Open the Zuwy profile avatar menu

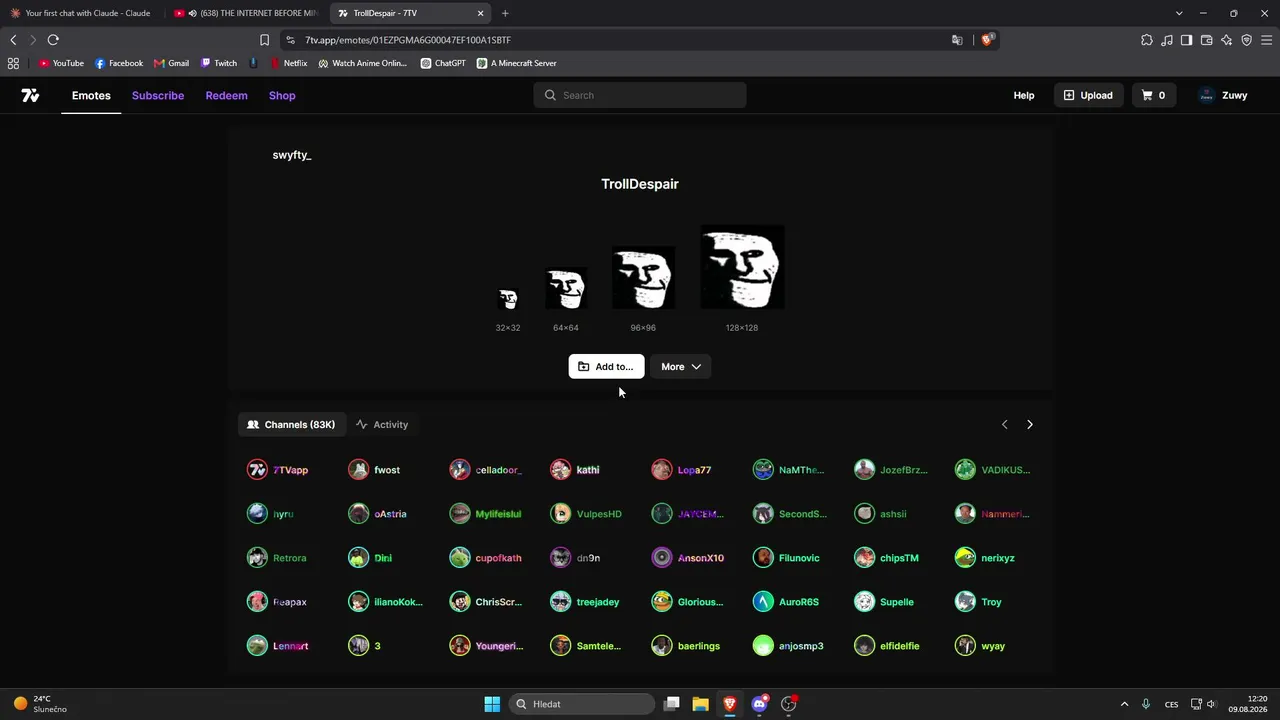click(1223, 95)
